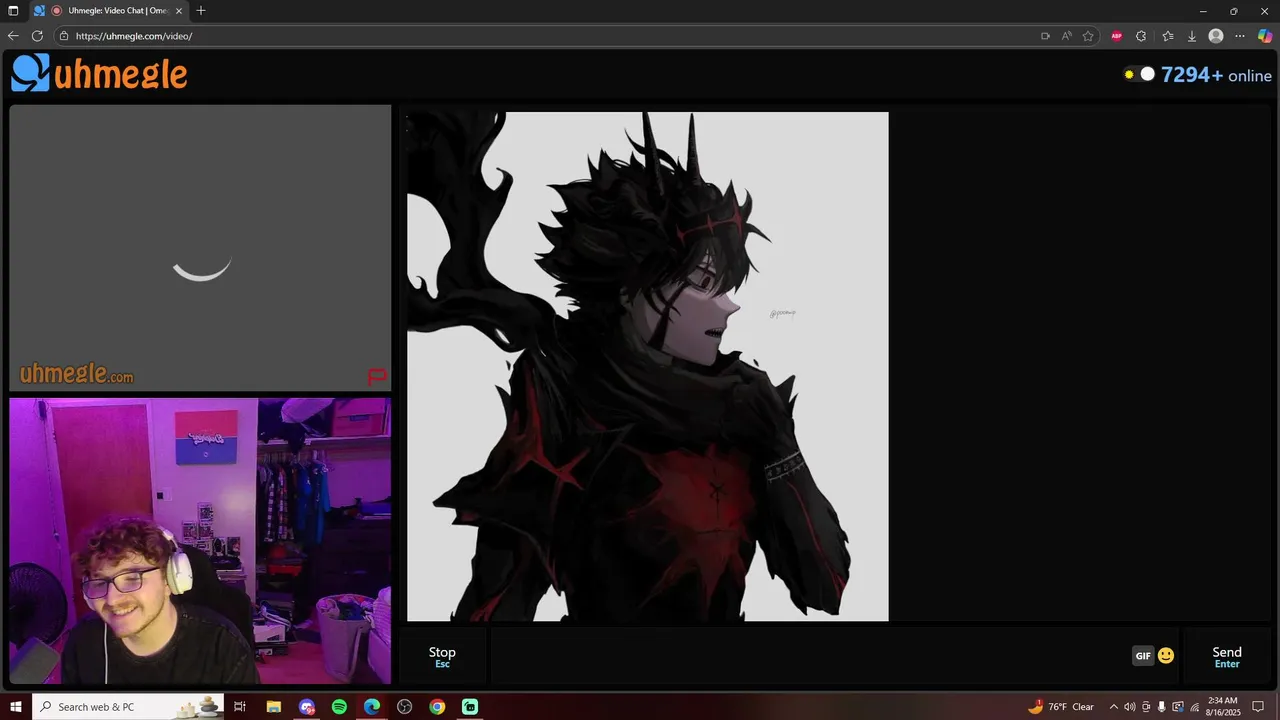
Task: Open File Explorer from taskbar
Action: [x=273, y=707]
